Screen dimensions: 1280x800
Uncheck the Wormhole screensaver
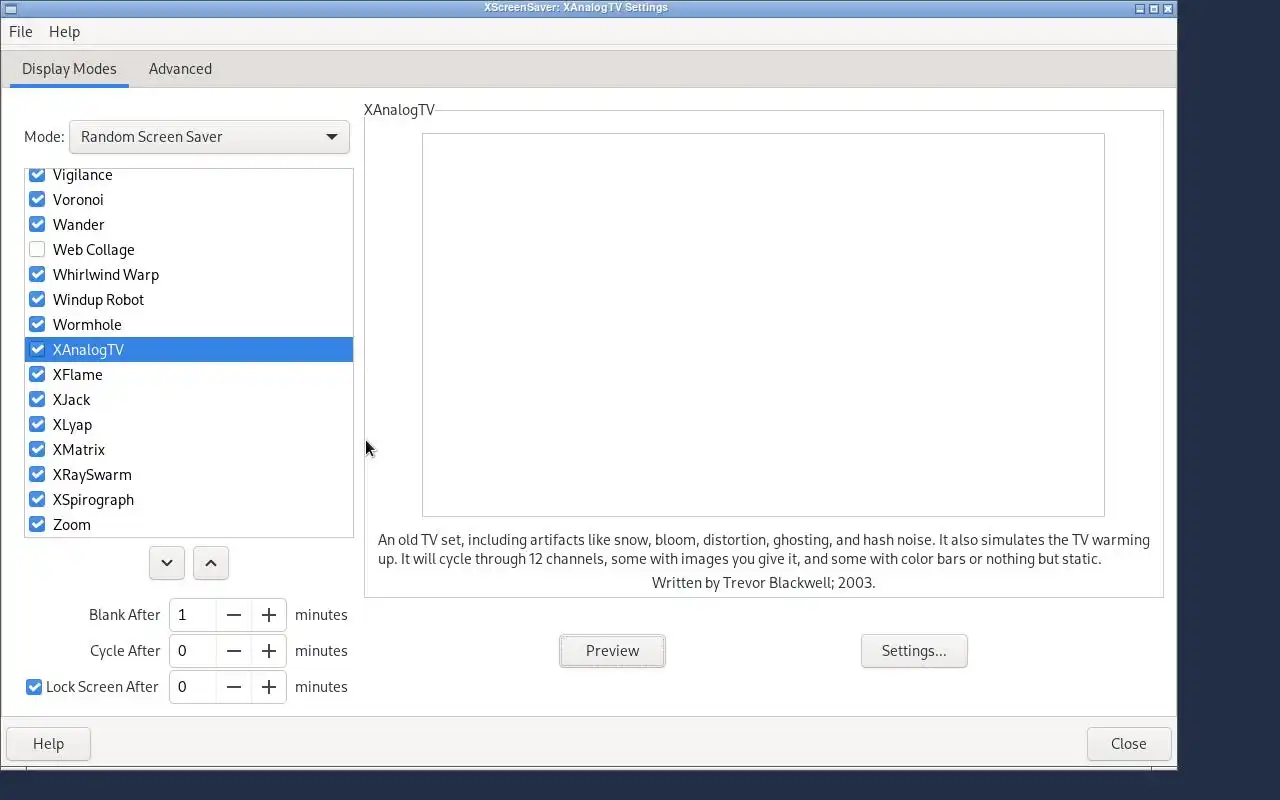[37, 325]
